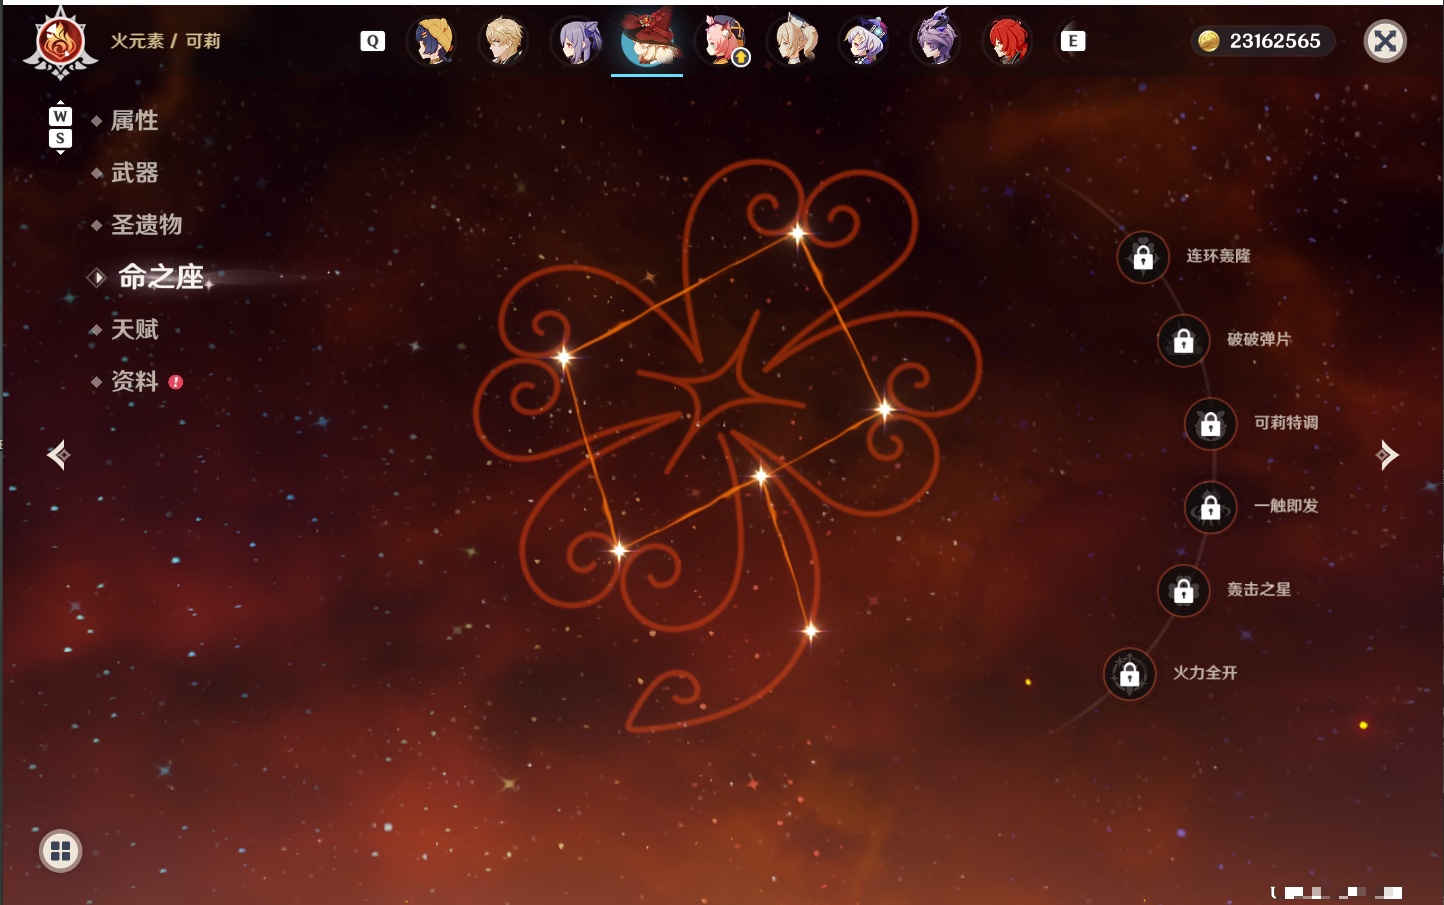Switch to the 天赋 talents menu

(x=134, y=329)
